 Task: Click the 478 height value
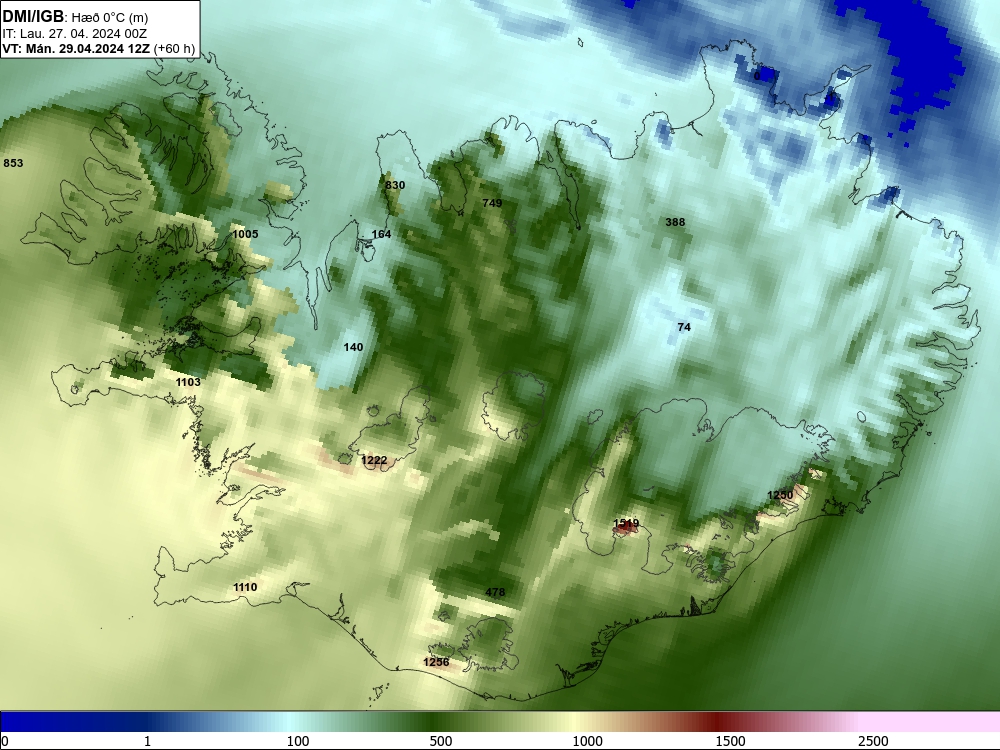click(495, 592)
